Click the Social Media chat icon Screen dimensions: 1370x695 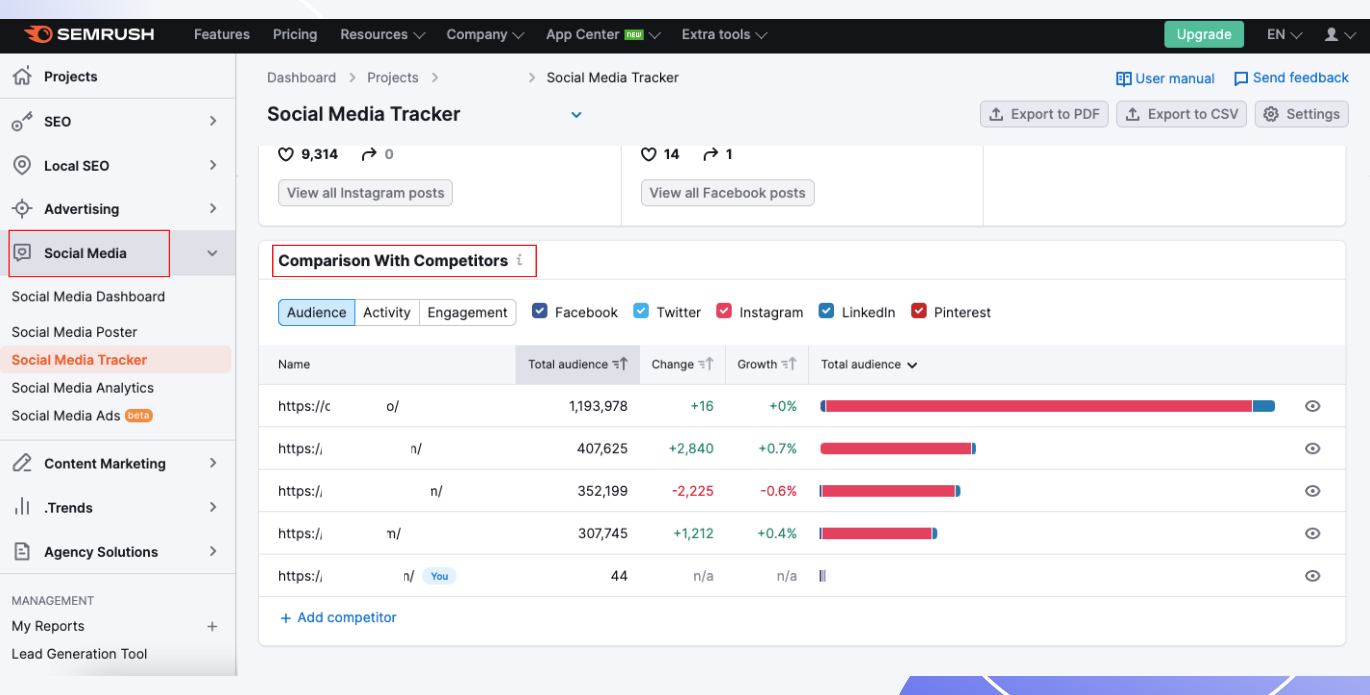(22, 253)
